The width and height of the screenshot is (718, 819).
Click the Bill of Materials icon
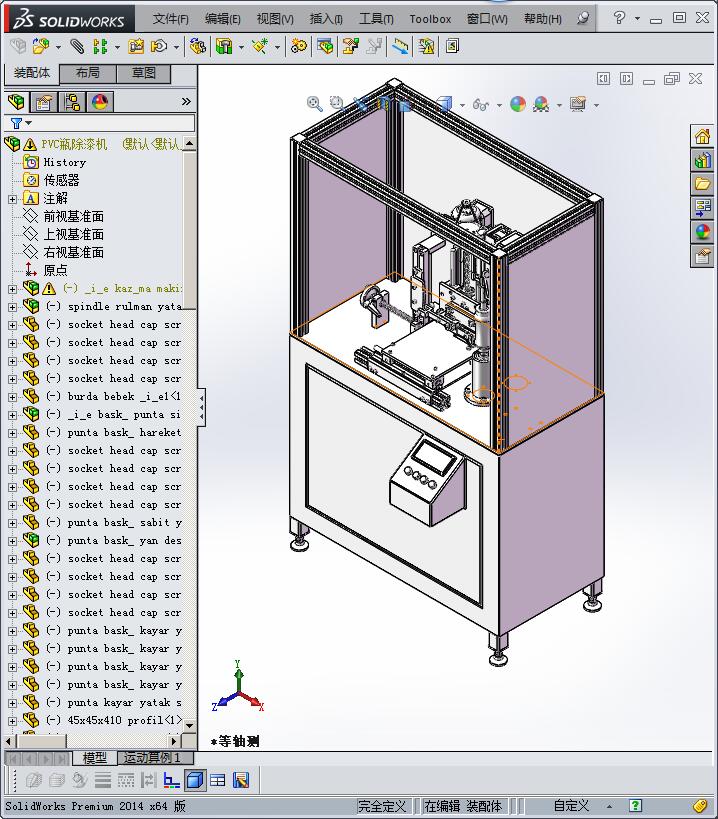click(325, 46)
